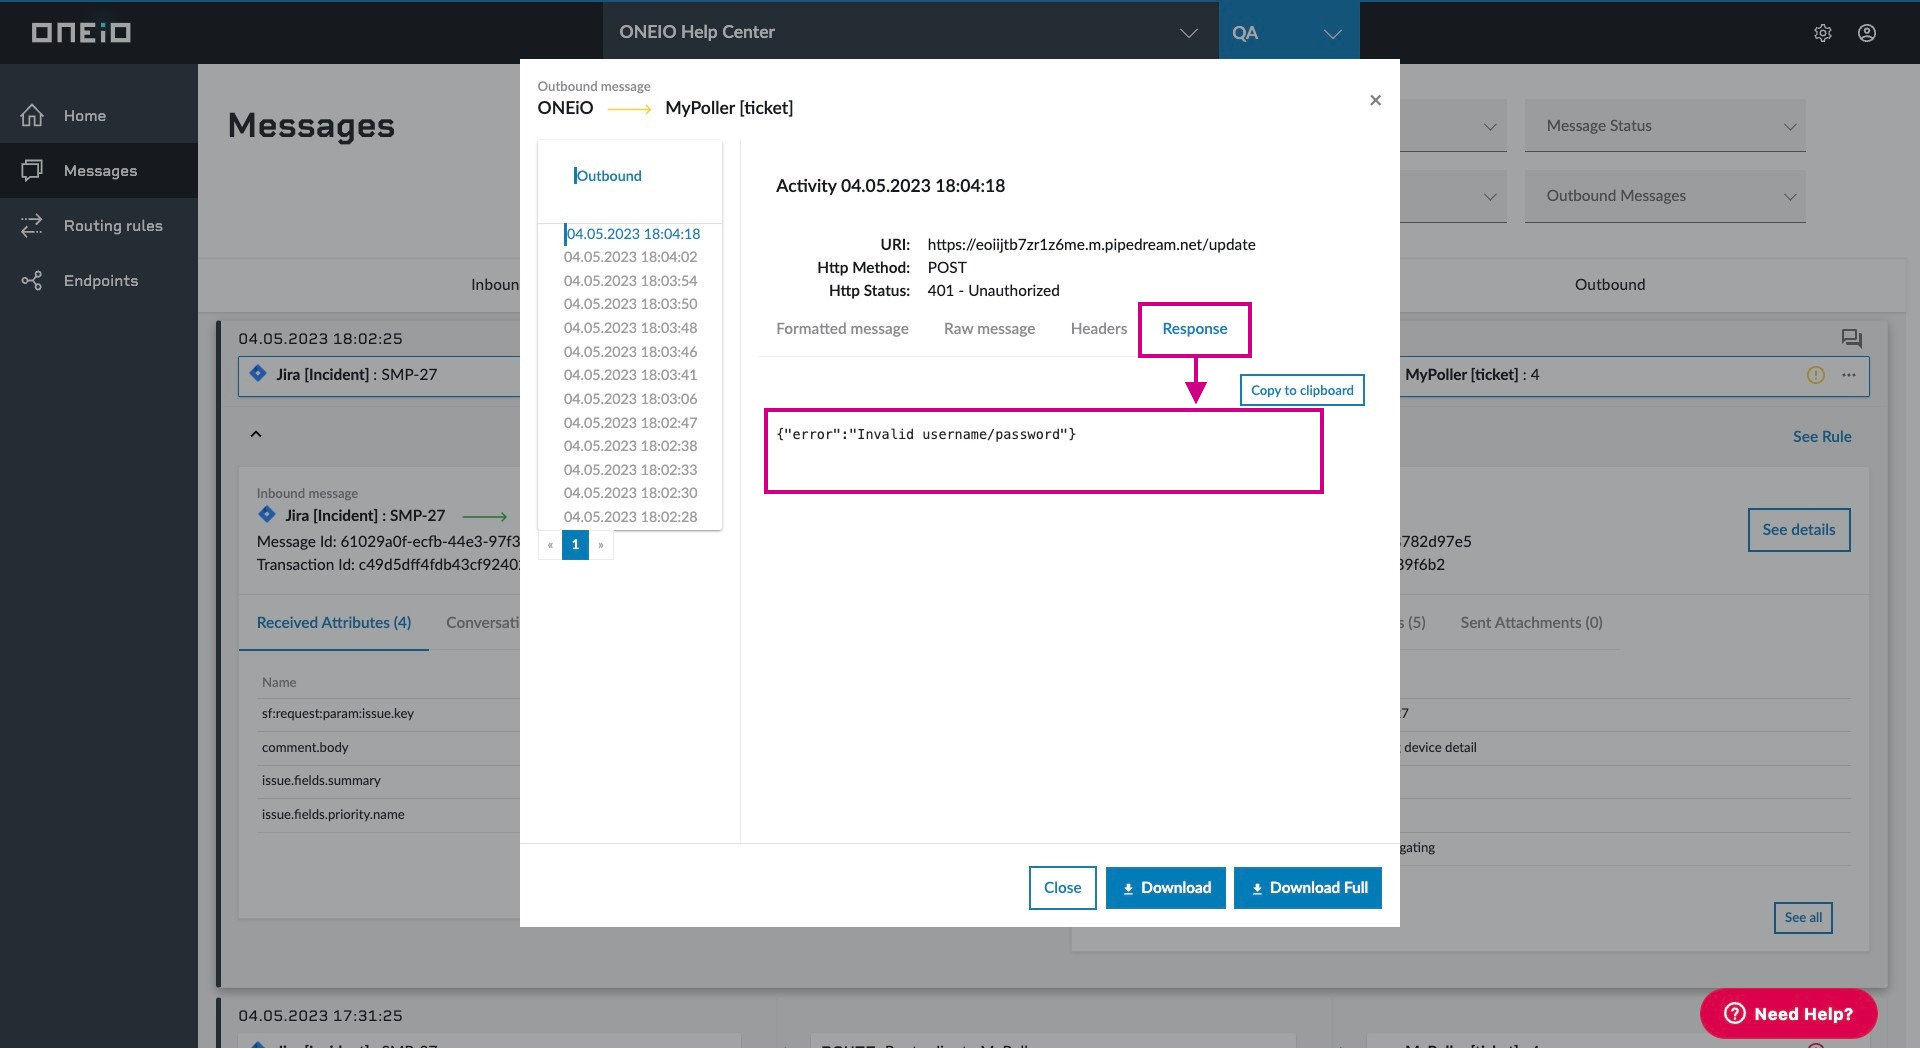Select activity 04.05.2023 18:04:18
Viewport: 1920px width, 1049px height.
[633, 234]
